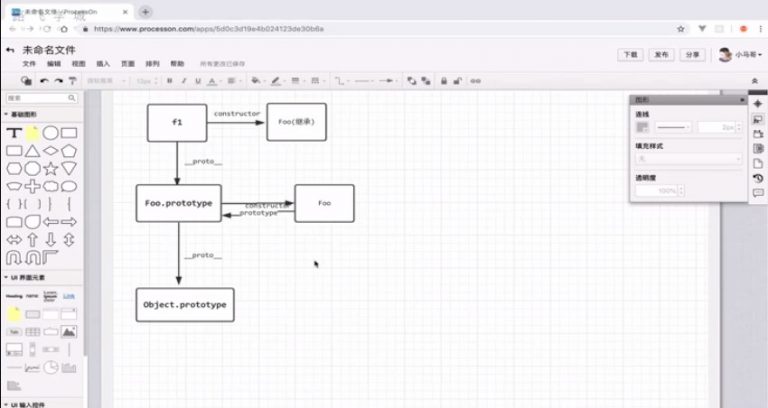Toggle bold text formatting
Screen dimensions: 768x408
170,81
